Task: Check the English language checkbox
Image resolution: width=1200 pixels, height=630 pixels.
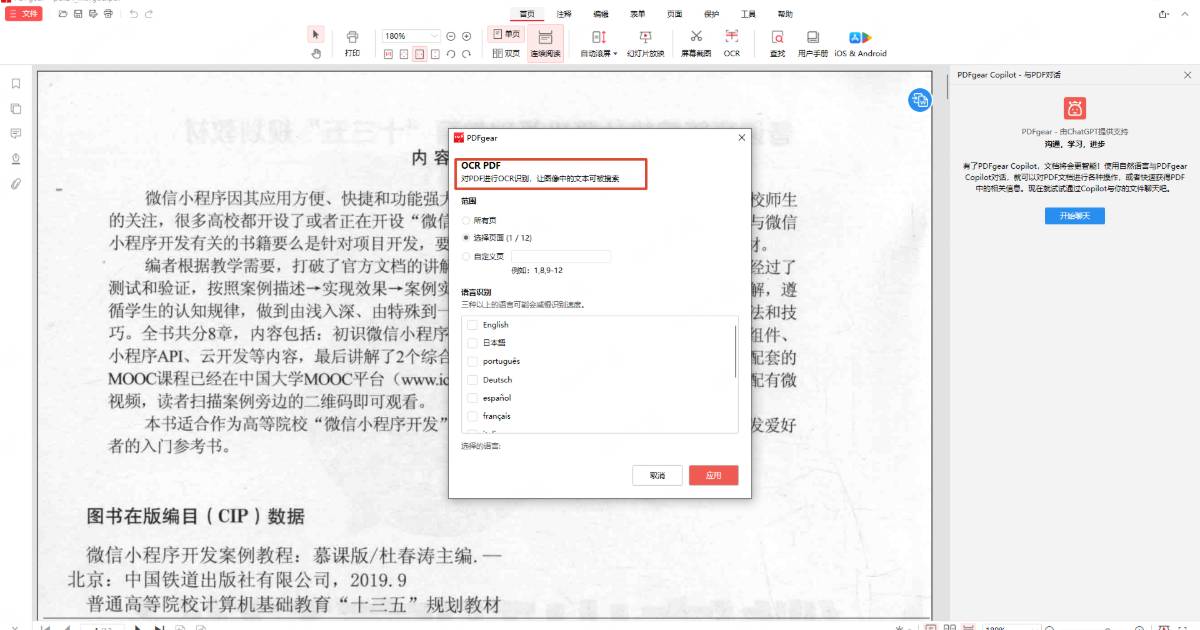Action: click(x=472, y=325)
